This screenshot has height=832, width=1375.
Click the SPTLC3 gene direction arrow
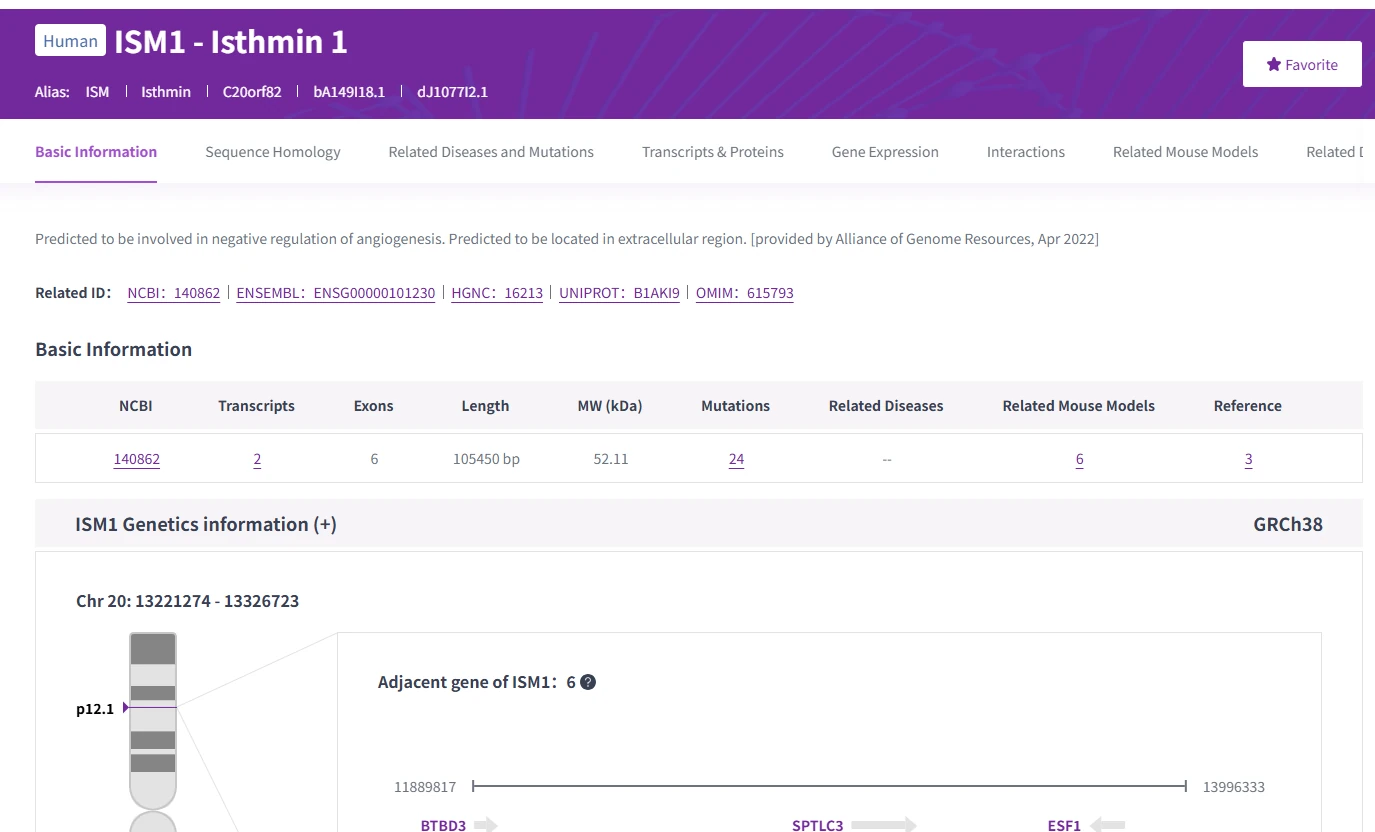pyautogui.click(x=888, y=825)
